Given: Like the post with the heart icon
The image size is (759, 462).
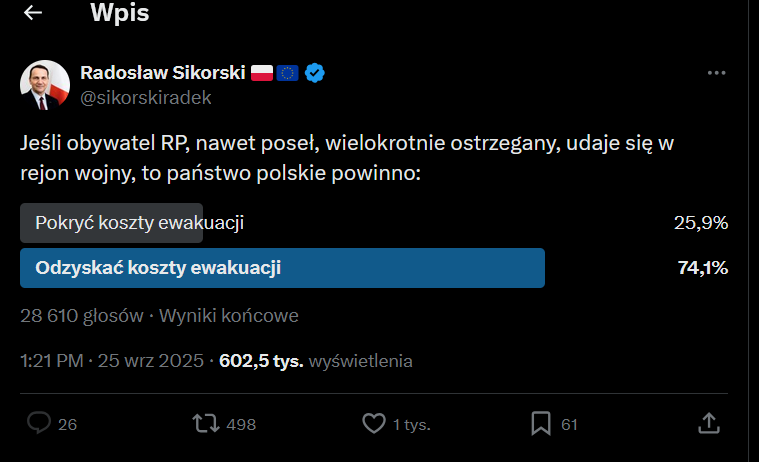Looking at the screenshot, I should click(373, 423).
